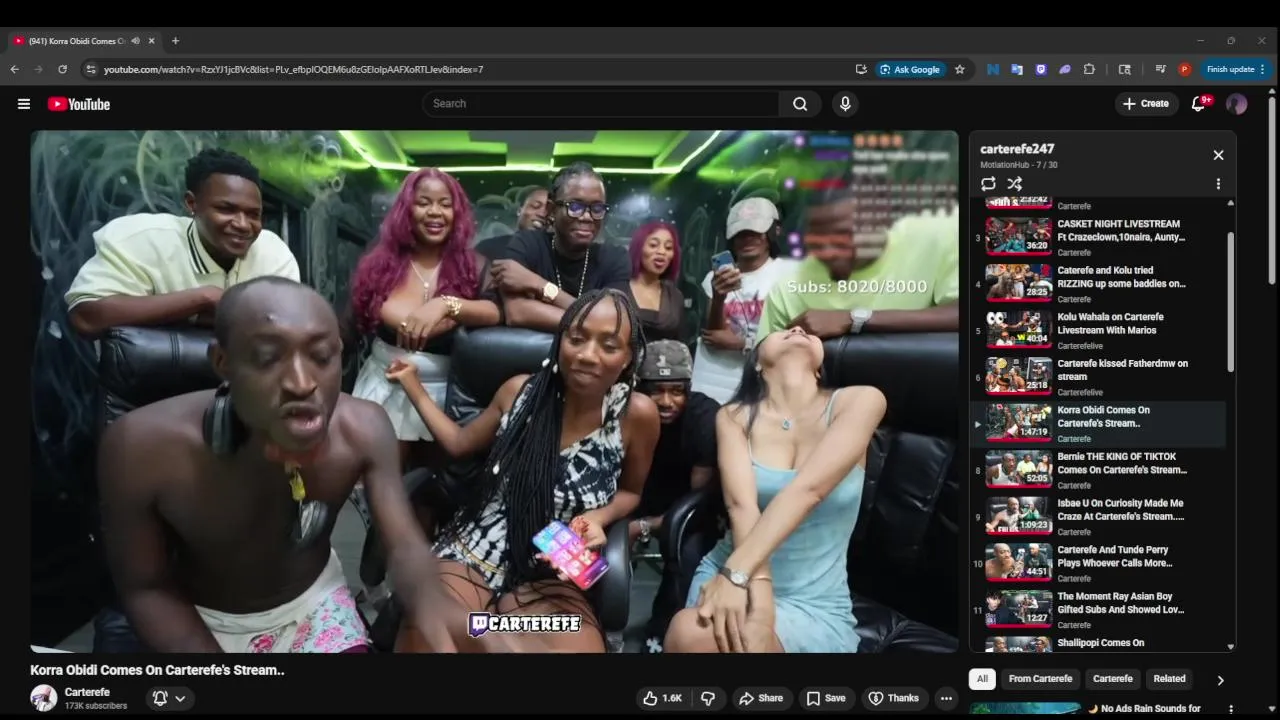Open the account avatar menu
The width and height of the screenshot is (1280, 720).
tap(1237, 104)
